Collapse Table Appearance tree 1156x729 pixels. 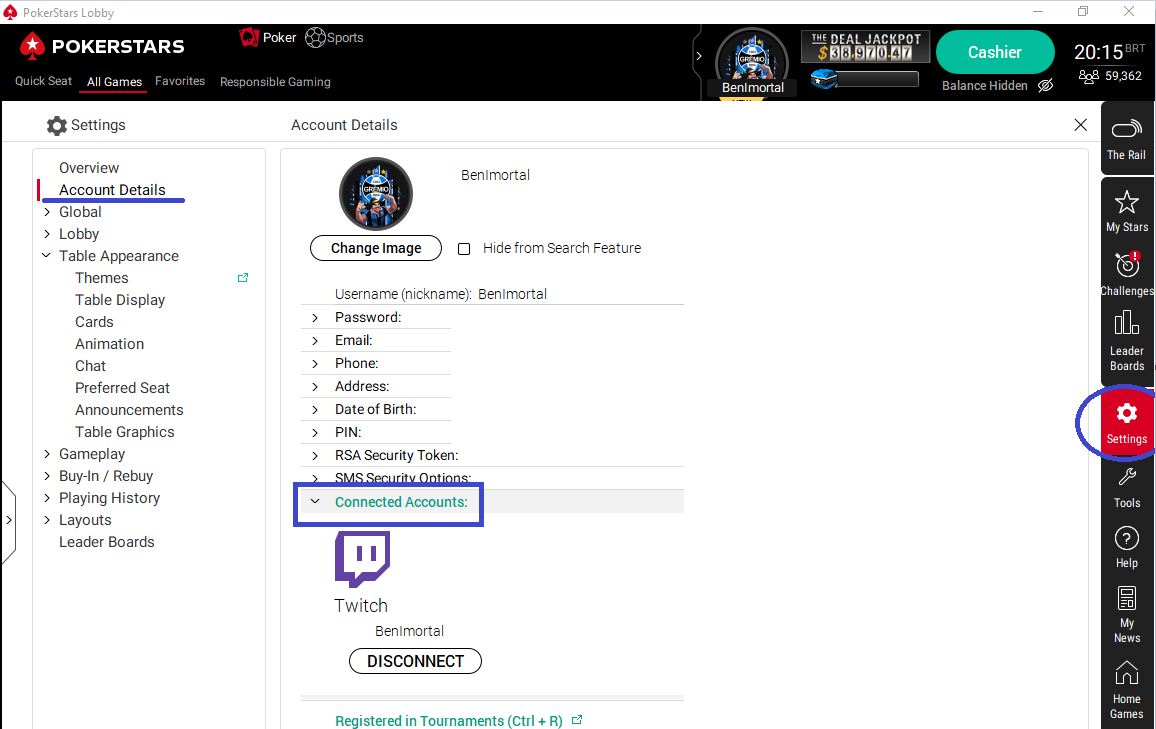tap(46, 256)
